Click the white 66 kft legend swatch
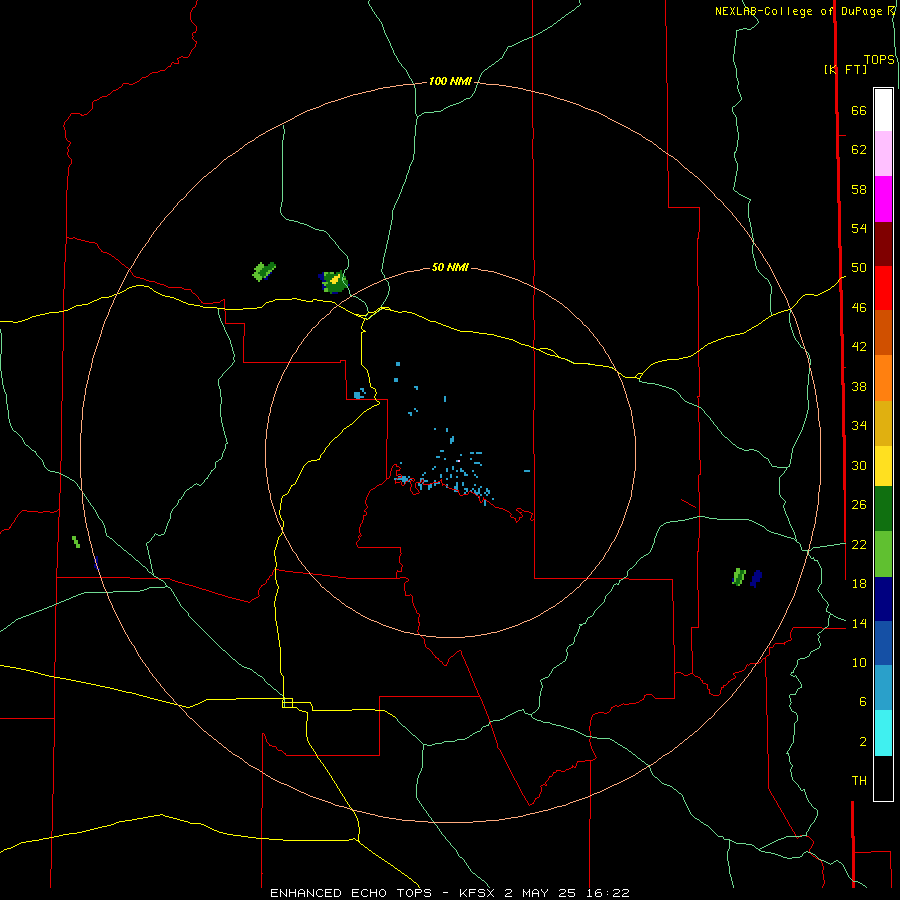900x900 pixels. pyautogui.click(x=883, y=110)
